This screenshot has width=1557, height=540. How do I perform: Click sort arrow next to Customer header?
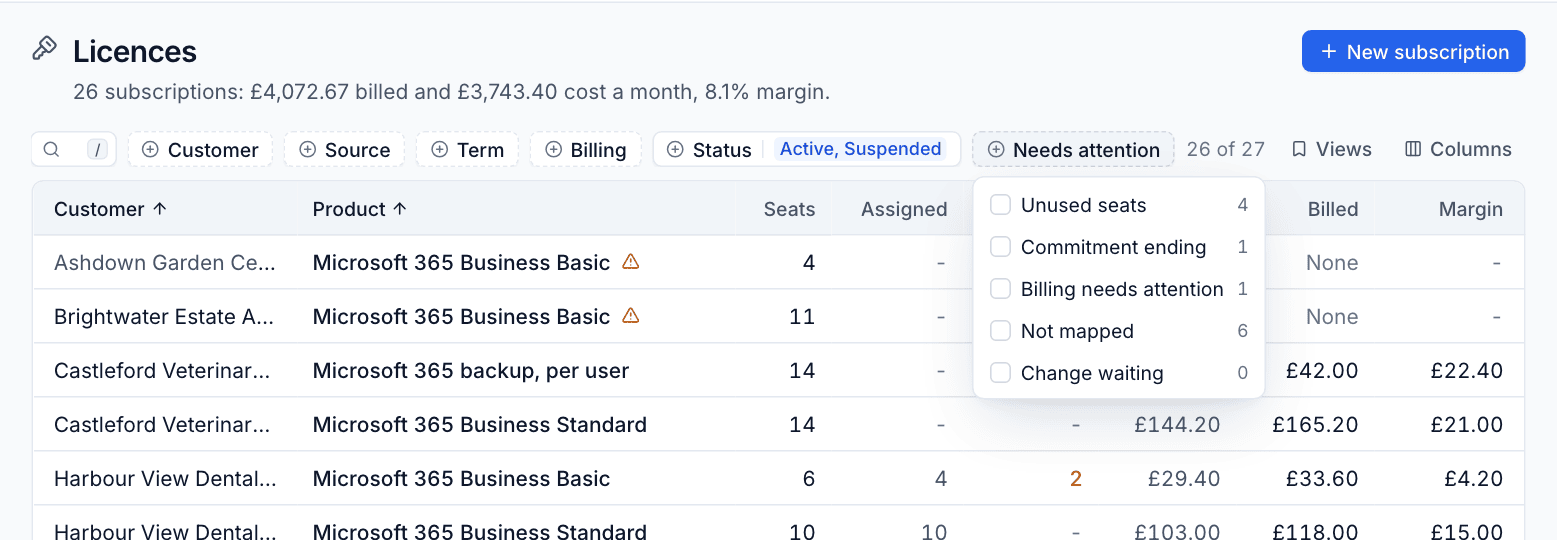pos(160,208)
